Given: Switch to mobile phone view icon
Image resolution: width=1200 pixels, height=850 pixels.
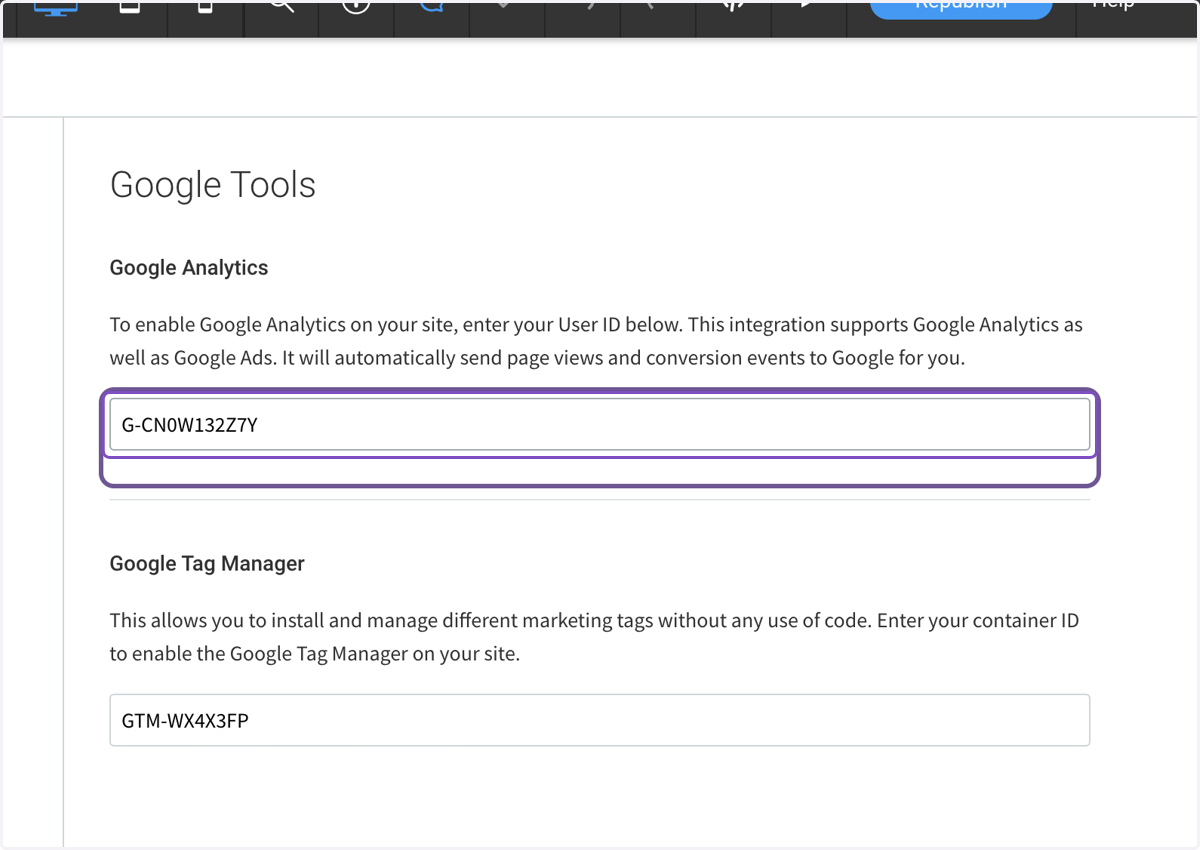Looking at the screenshot, I should point(205,6).
